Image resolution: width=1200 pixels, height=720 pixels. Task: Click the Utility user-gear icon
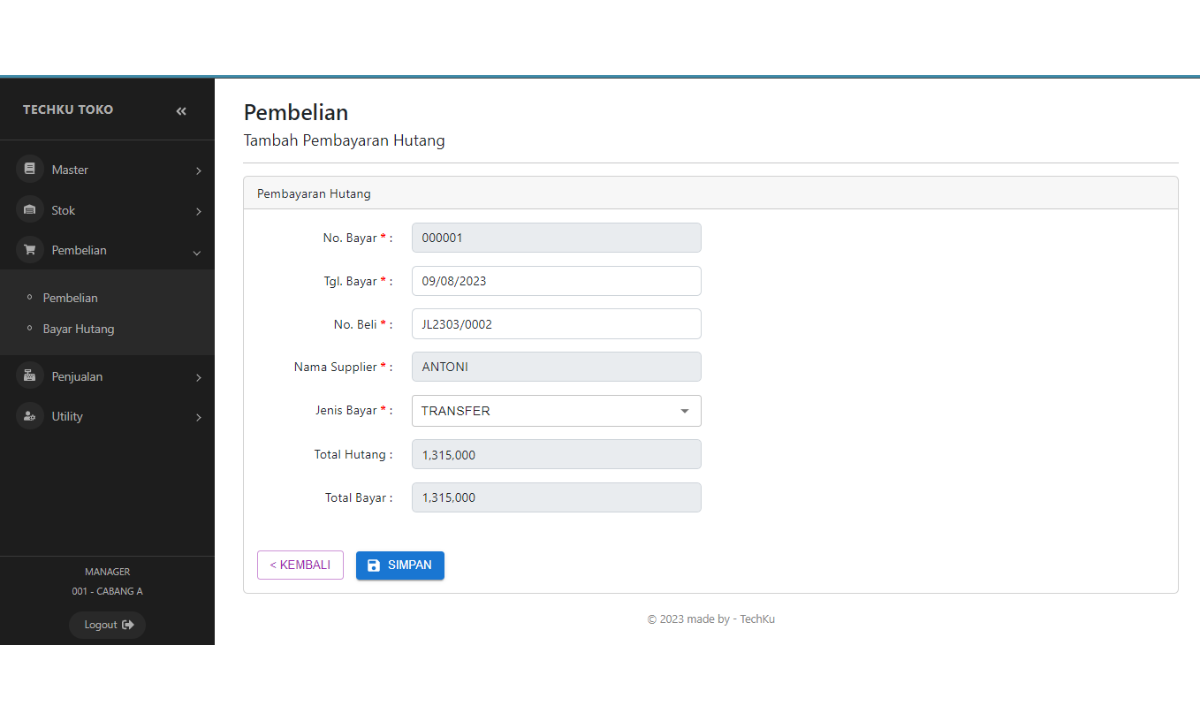click(x=30, y=416)
